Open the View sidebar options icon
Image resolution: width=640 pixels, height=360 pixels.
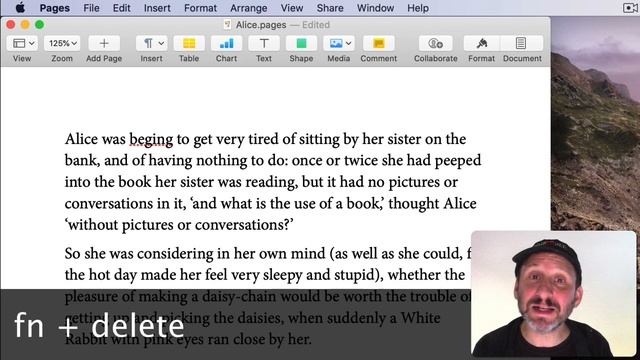22,43
